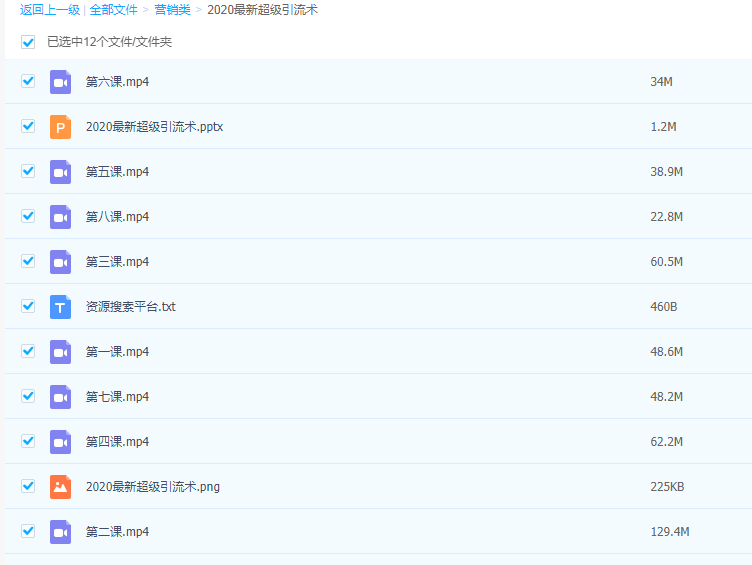Screen dimensions: 752x565
Task: Open the file named 第六课.mp4
Action: (x=117, y=82)
